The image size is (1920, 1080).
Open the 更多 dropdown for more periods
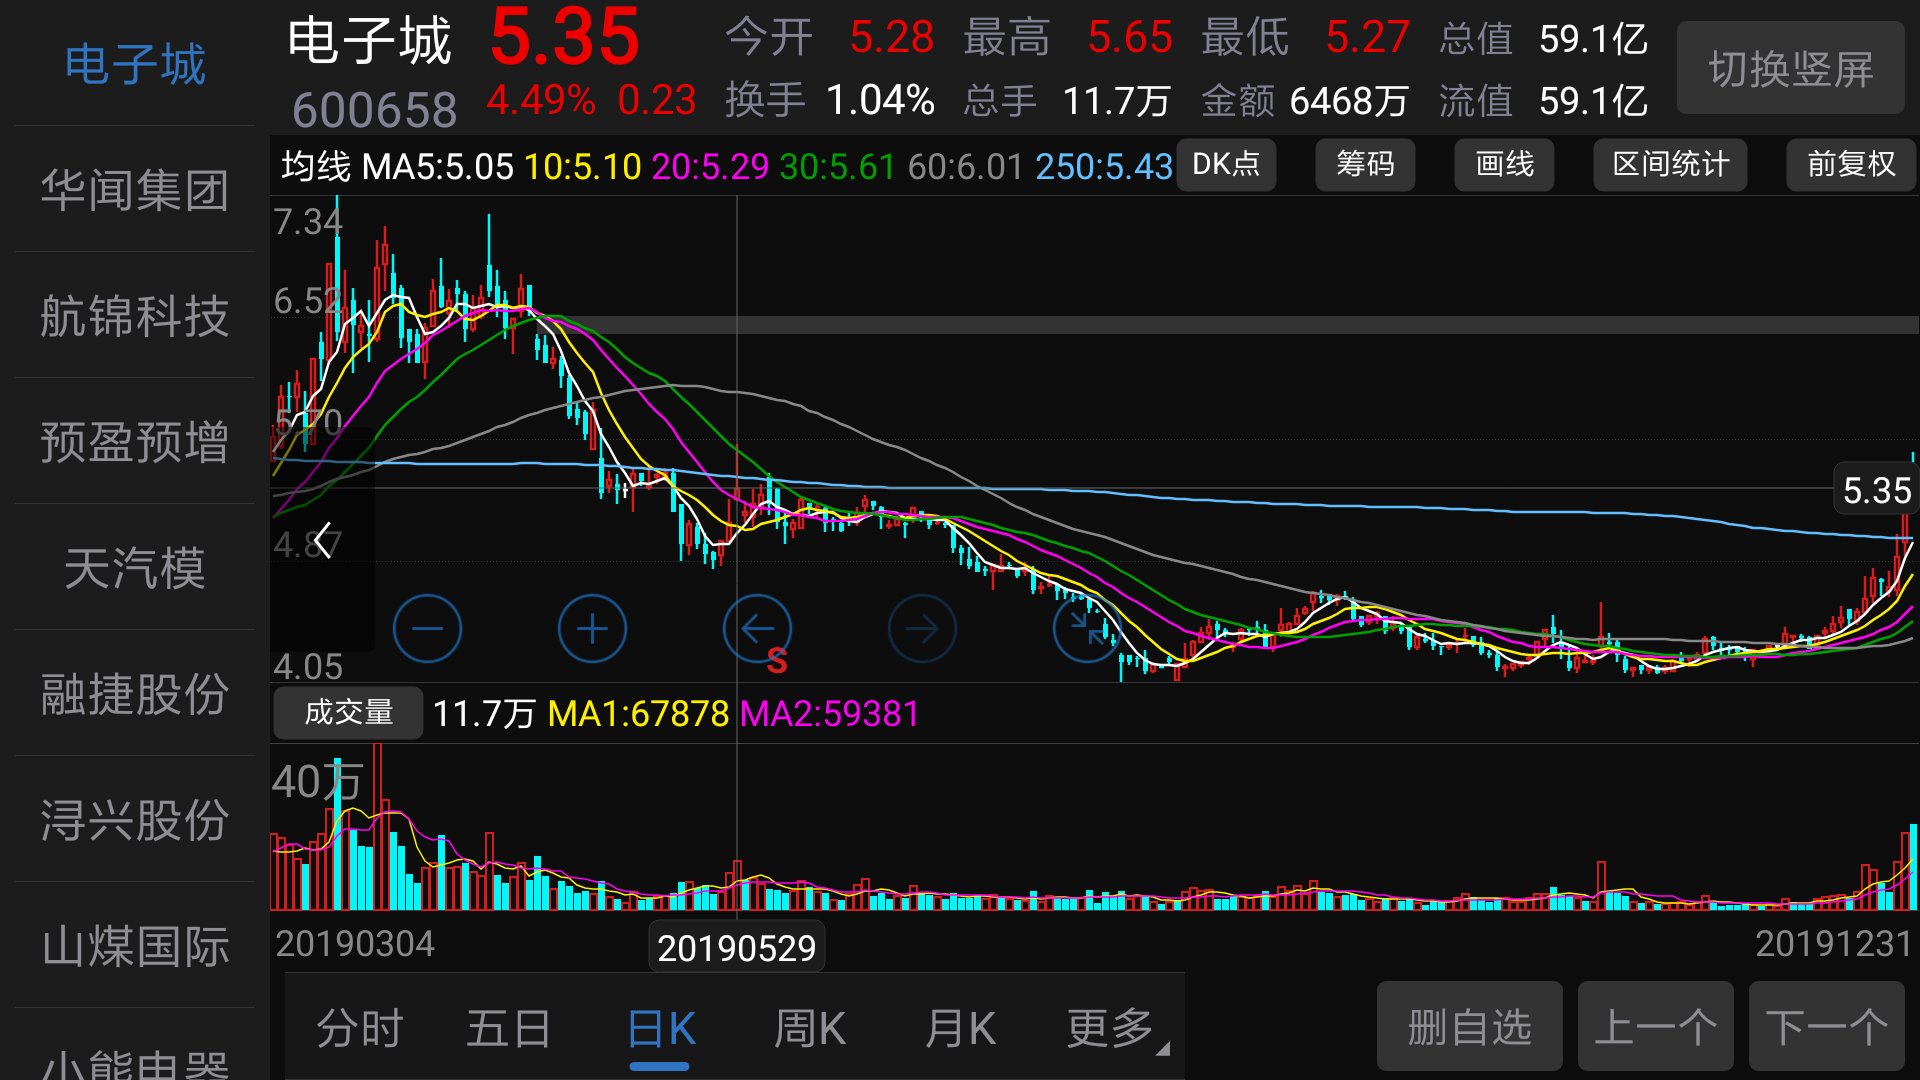click(1117, 1028)
